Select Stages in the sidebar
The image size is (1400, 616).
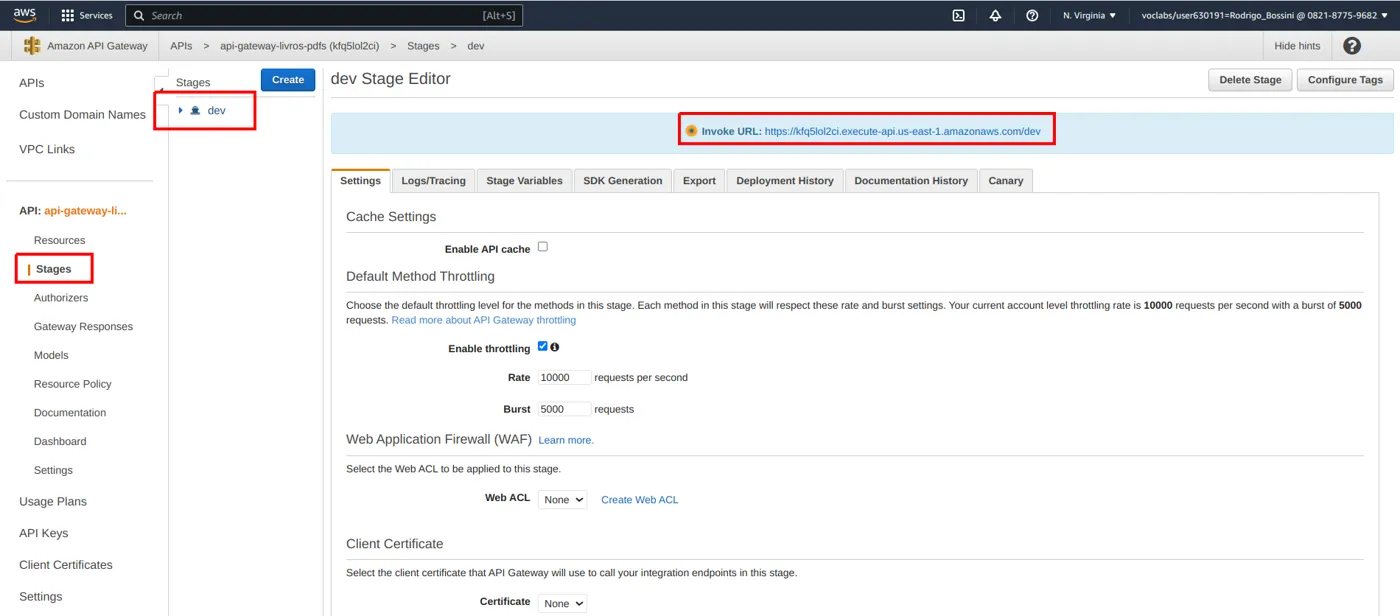click(53, 269)
